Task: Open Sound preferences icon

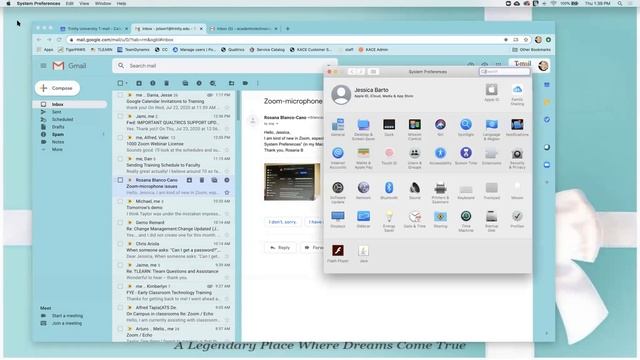Action: point(415,187)
